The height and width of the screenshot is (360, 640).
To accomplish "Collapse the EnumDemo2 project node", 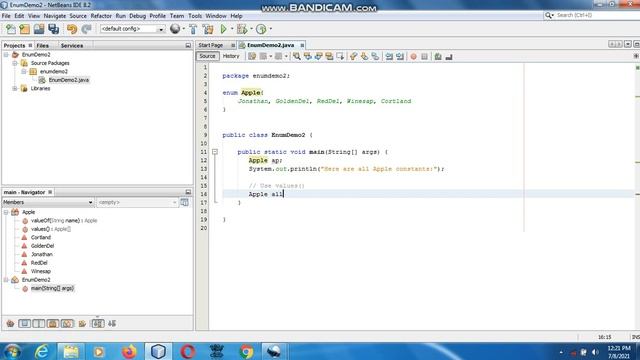I will (x=6, y=55).
